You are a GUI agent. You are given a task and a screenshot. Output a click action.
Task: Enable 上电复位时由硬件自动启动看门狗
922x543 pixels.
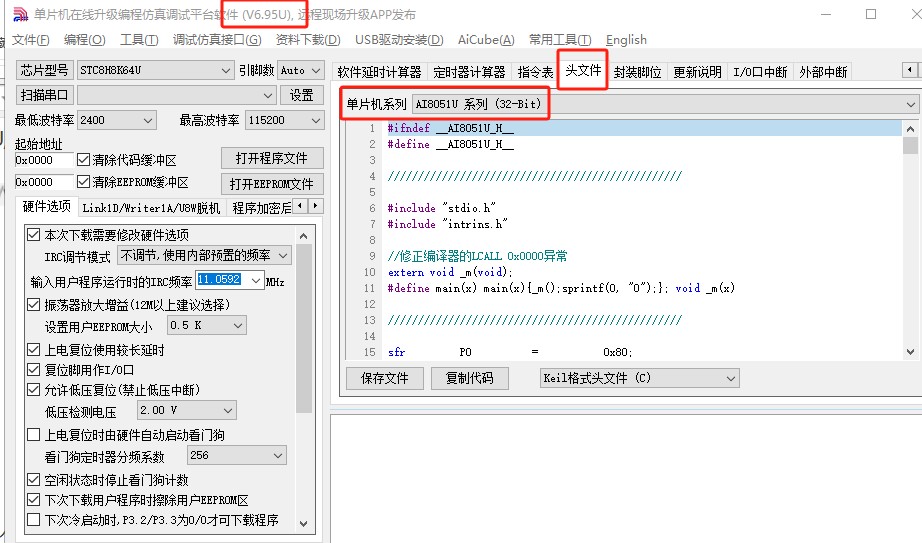[34, 435]
